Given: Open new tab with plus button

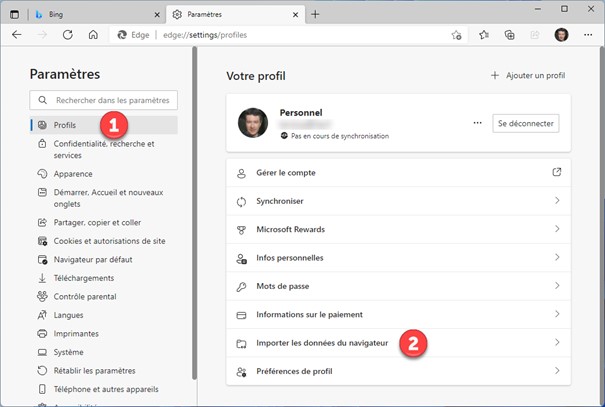Looking at the screenshot, I should (x=316, y=14).
